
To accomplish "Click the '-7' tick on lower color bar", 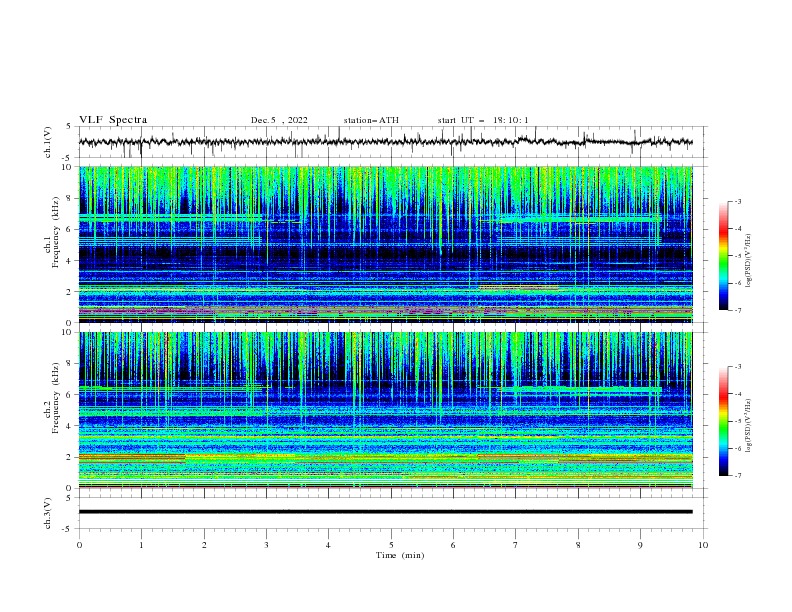I will [737, 476].
